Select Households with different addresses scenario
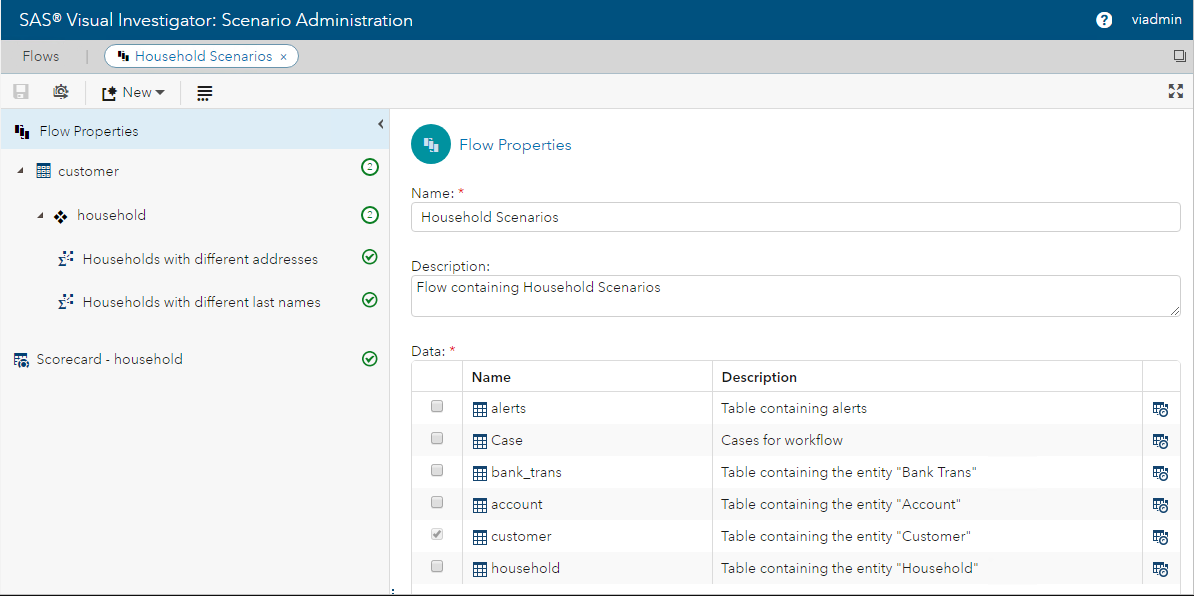Image resolution: width=1194 pixels, height=596 pixels. click(200, 259)
